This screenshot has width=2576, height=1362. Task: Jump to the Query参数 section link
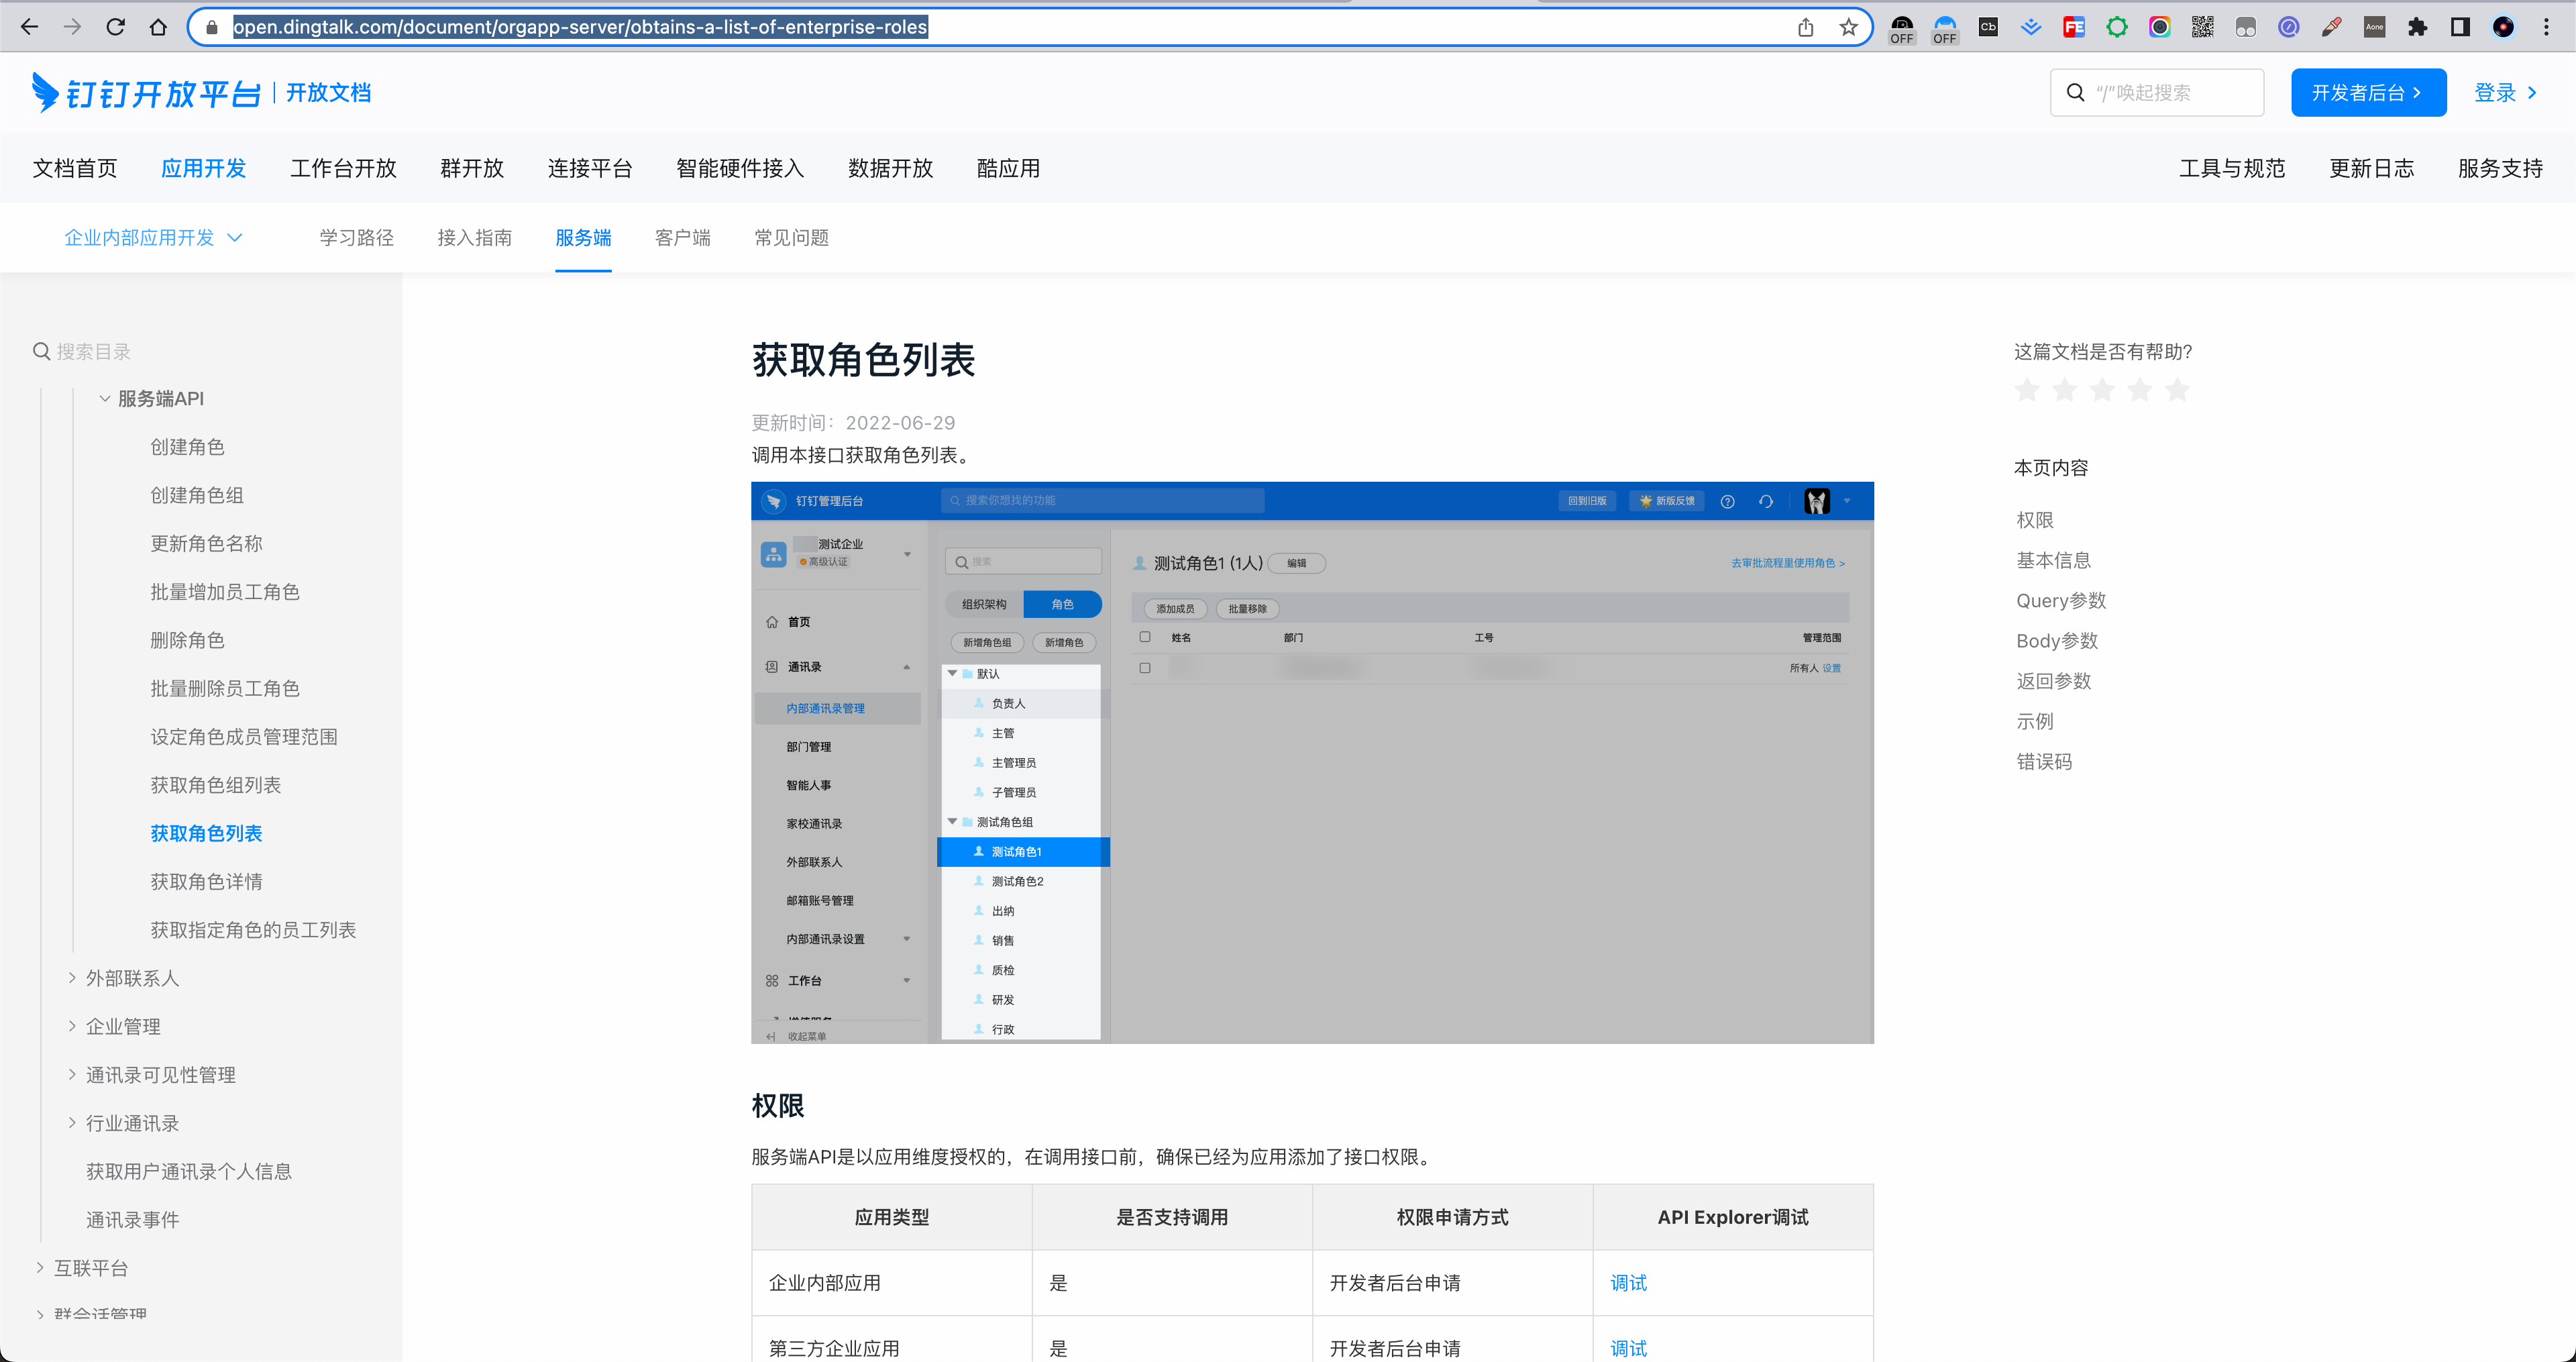(x=2061, y=601)
